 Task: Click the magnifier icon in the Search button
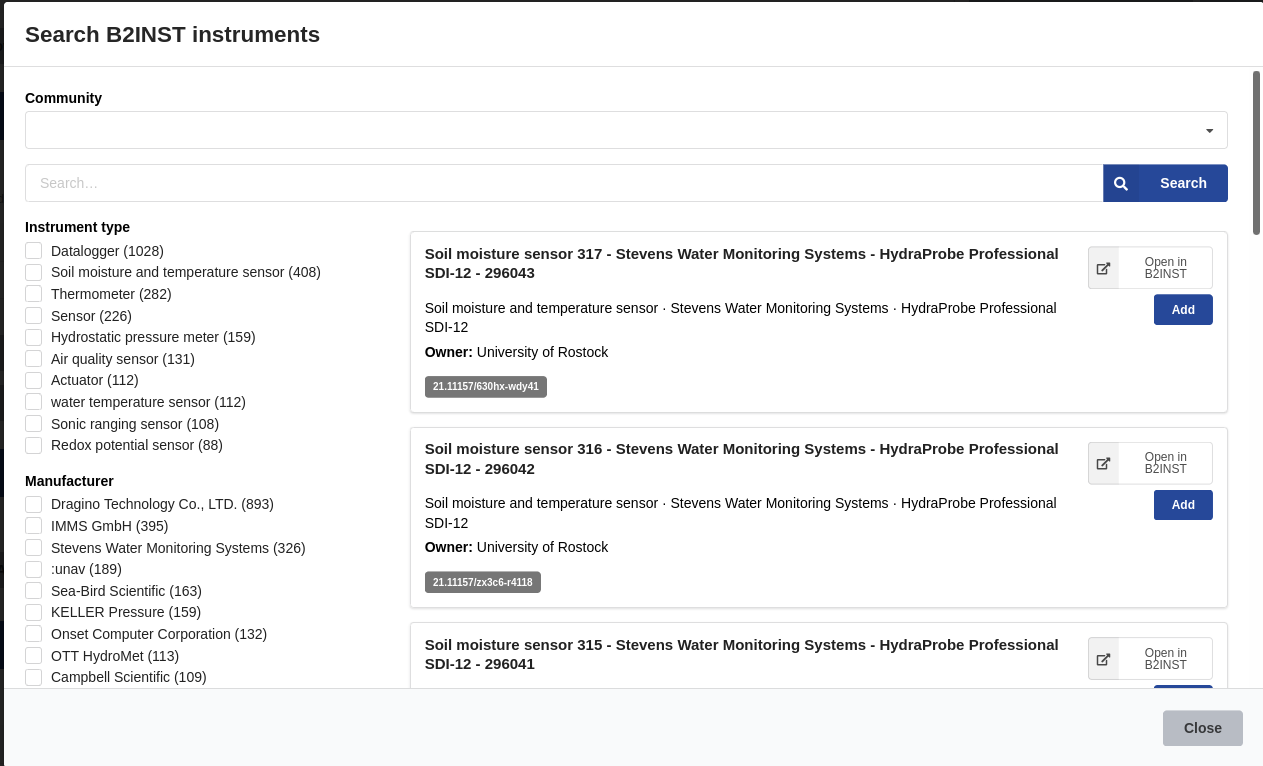[x=1121, y=183]
